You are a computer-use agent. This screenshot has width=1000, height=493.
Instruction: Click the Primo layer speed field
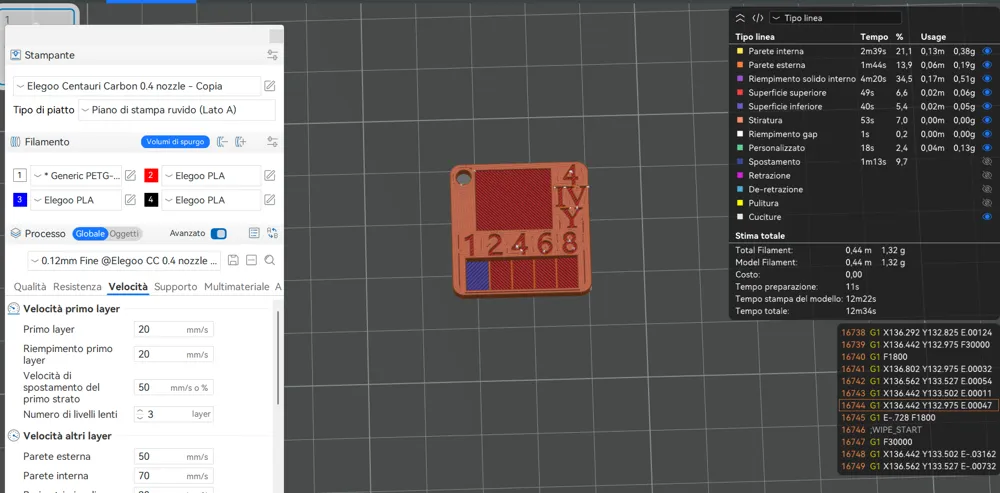pos(173,330)
